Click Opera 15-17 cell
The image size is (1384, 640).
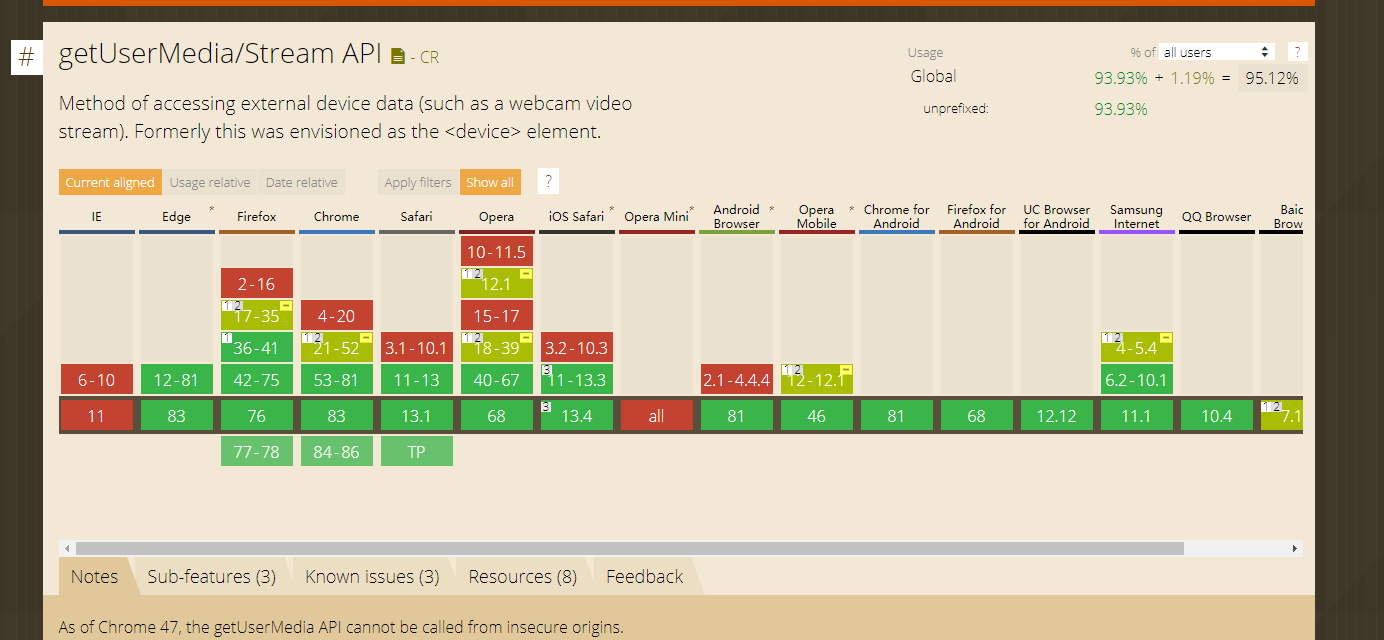tap(496, 315)
